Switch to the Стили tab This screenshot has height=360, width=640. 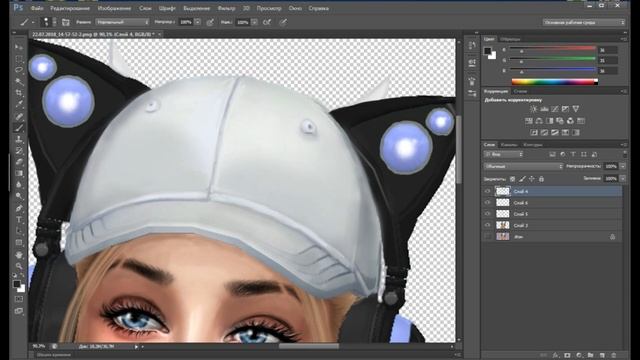click(x=520, y=91)
